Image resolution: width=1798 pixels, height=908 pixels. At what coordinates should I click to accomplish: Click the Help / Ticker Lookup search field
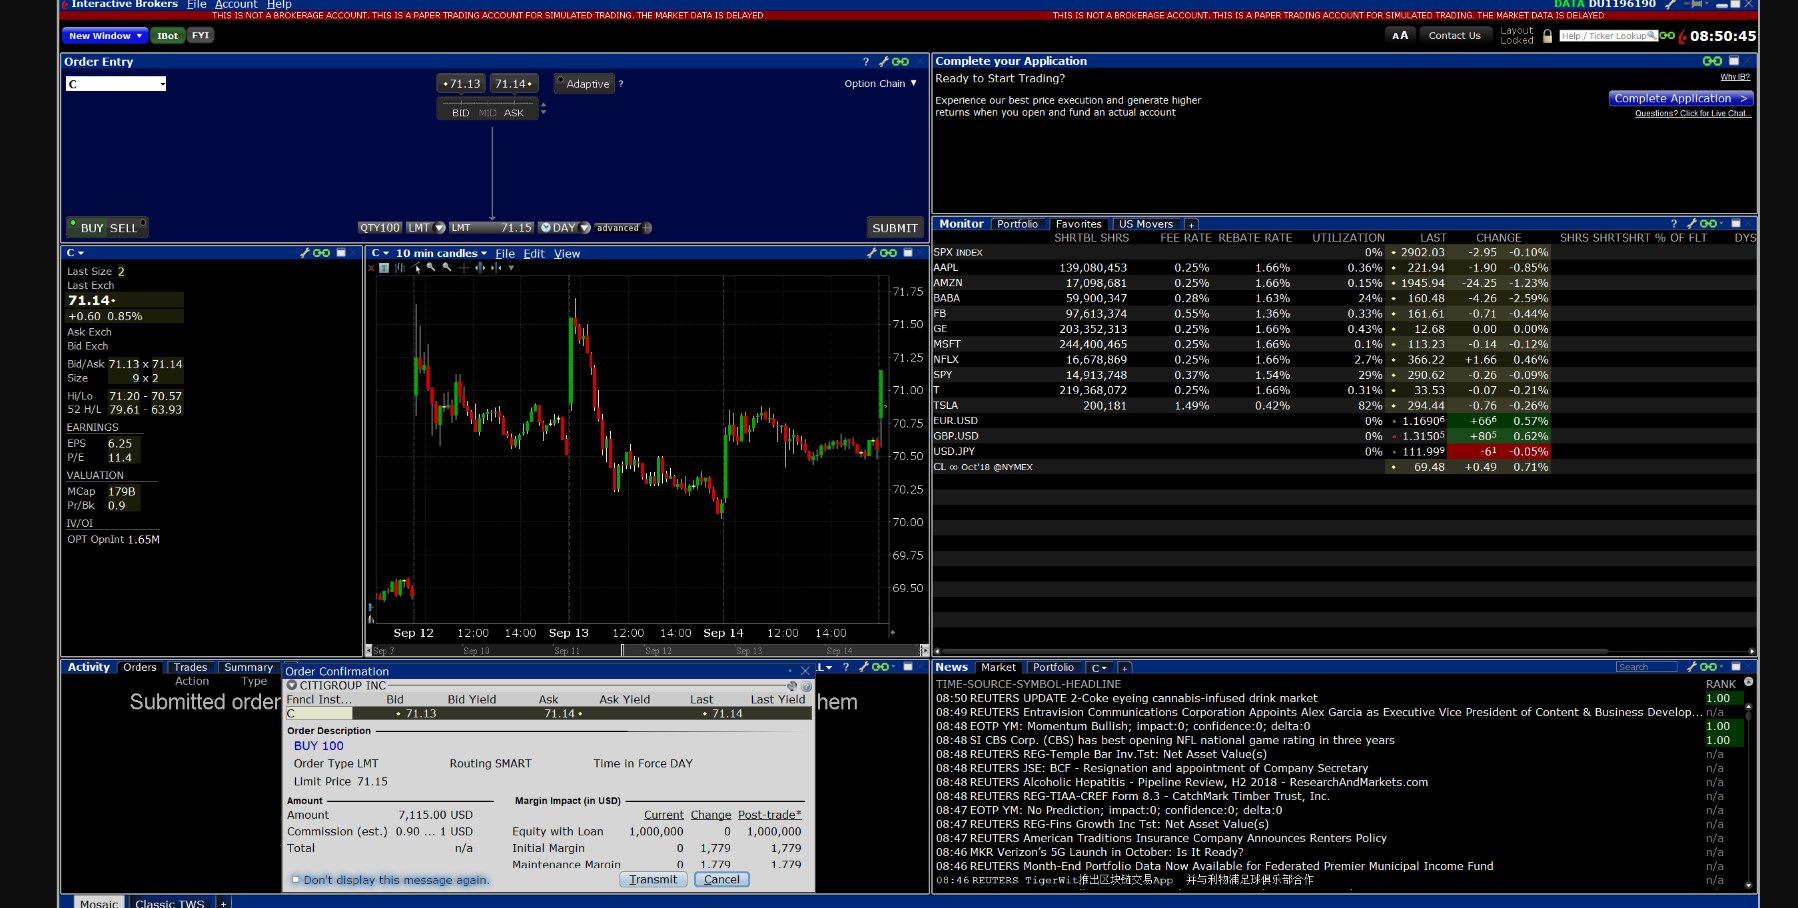1607,36
